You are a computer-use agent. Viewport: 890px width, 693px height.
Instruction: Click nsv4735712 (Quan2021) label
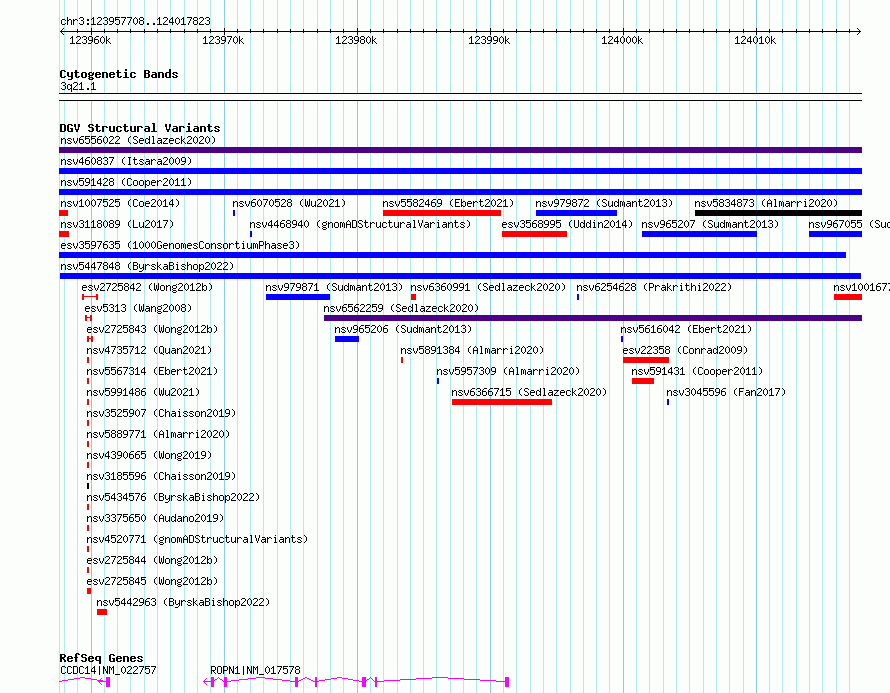(149, 350)
